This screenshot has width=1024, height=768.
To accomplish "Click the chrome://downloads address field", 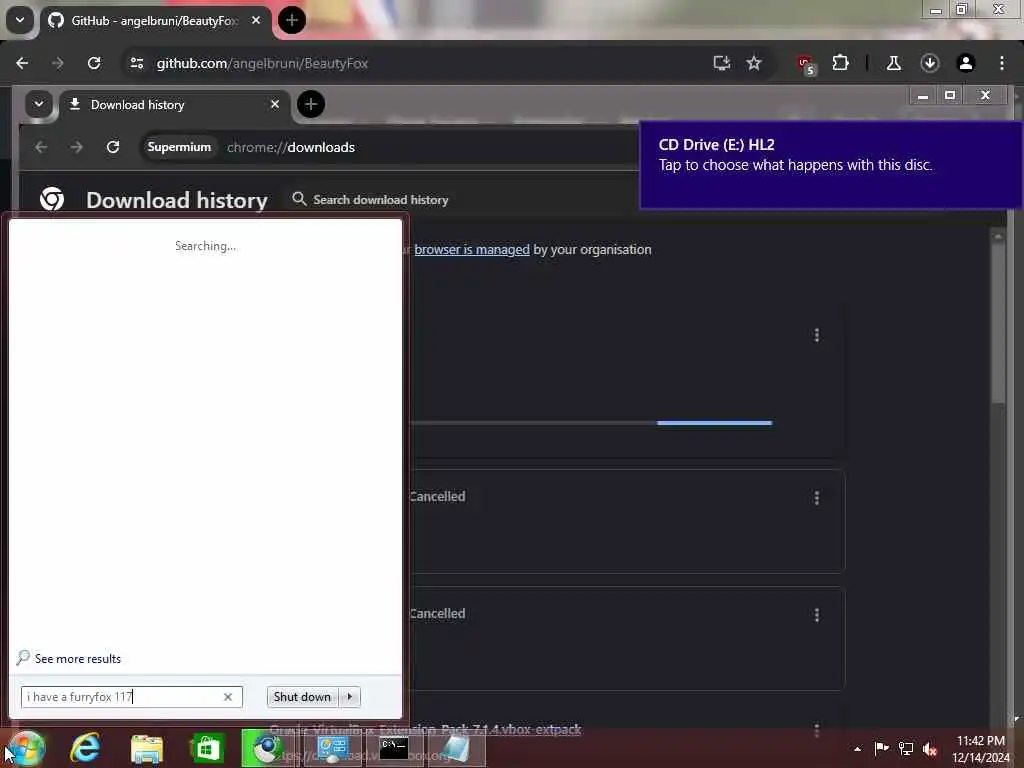I will [x=392, y=147].
